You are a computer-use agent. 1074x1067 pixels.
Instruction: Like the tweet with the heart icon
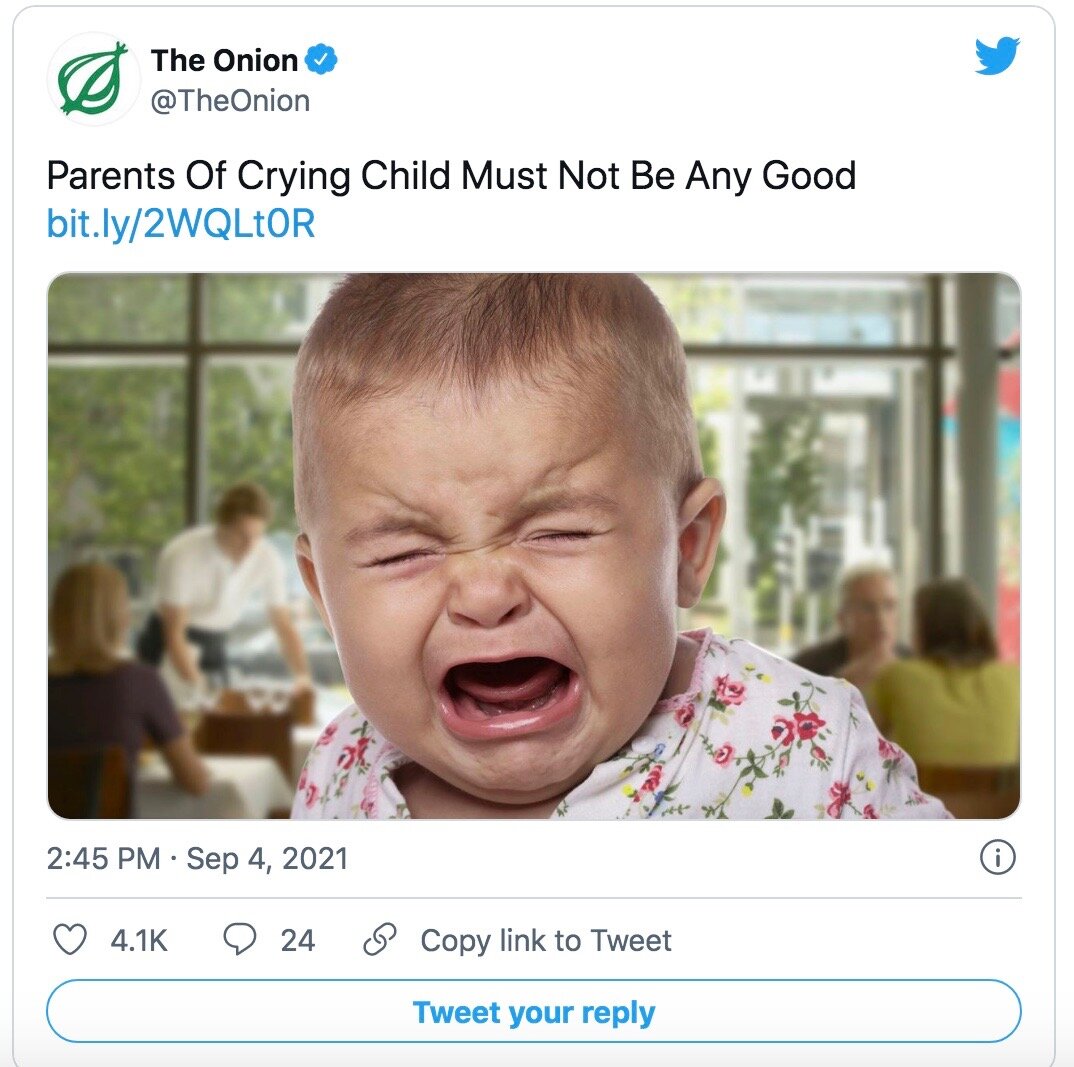pyautogui.click(x=70, y=939)
